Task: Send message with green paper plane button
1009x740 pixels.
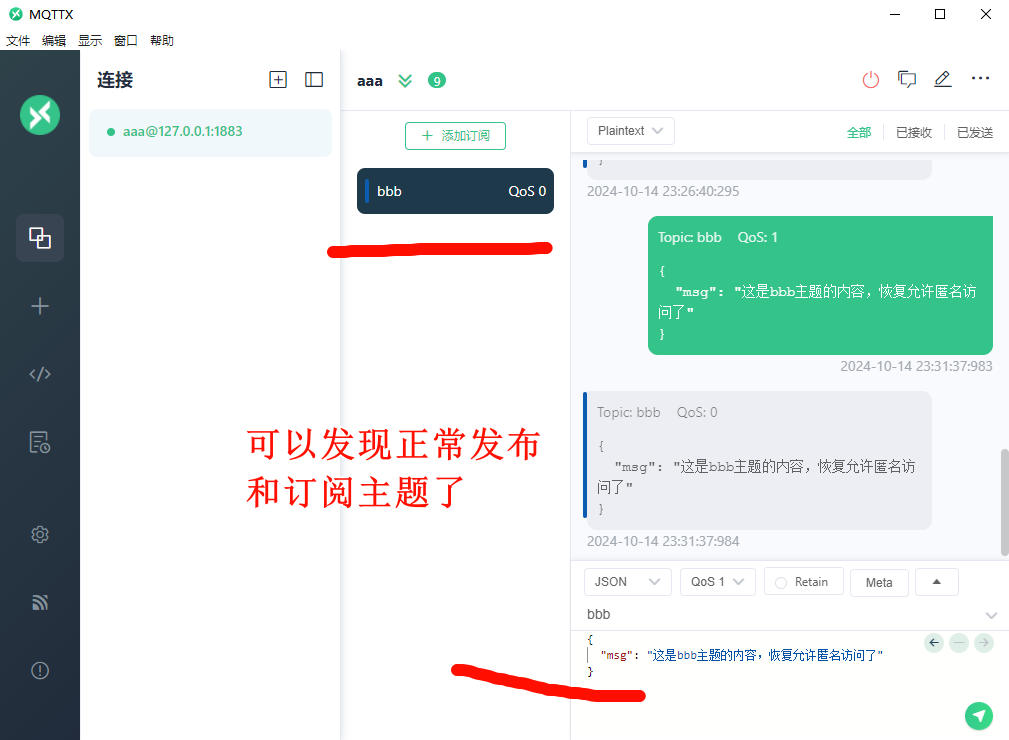Action: [x=979, y=716]
